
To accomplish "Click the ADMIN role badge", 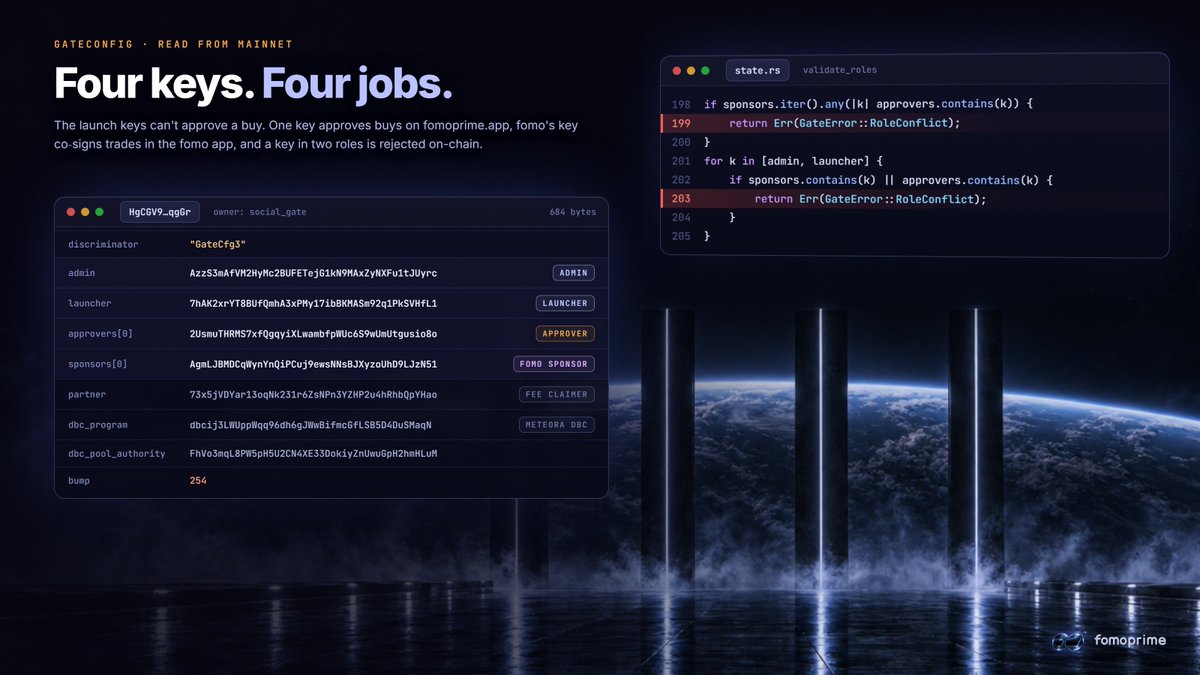I will tap(573, 273).
